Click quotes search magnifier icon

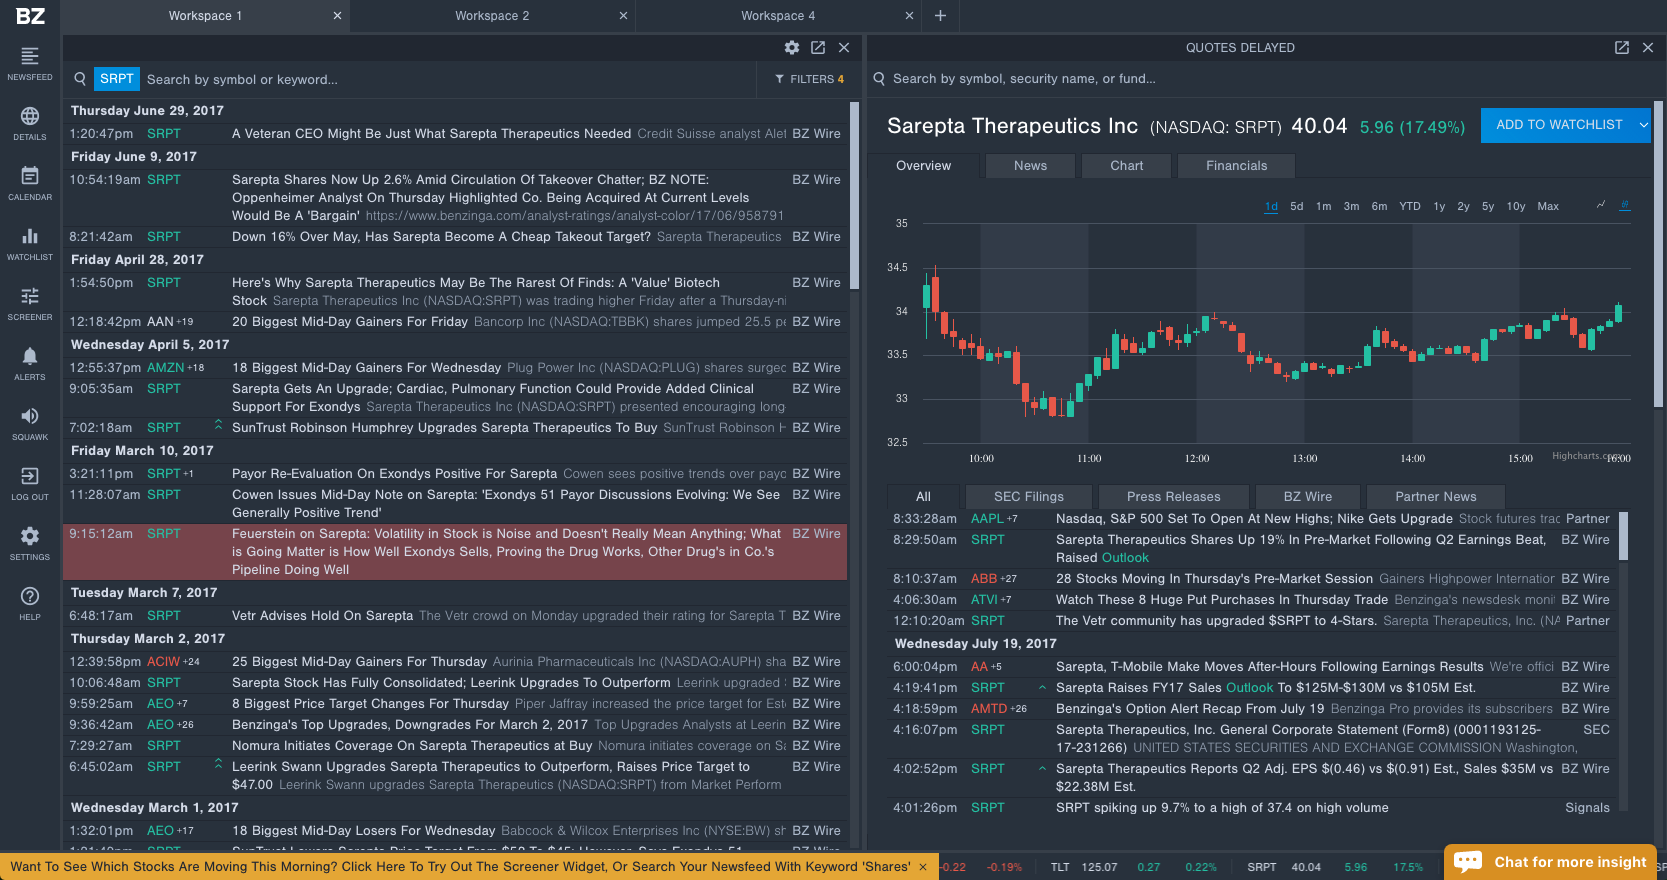click(x=879, y=78)
